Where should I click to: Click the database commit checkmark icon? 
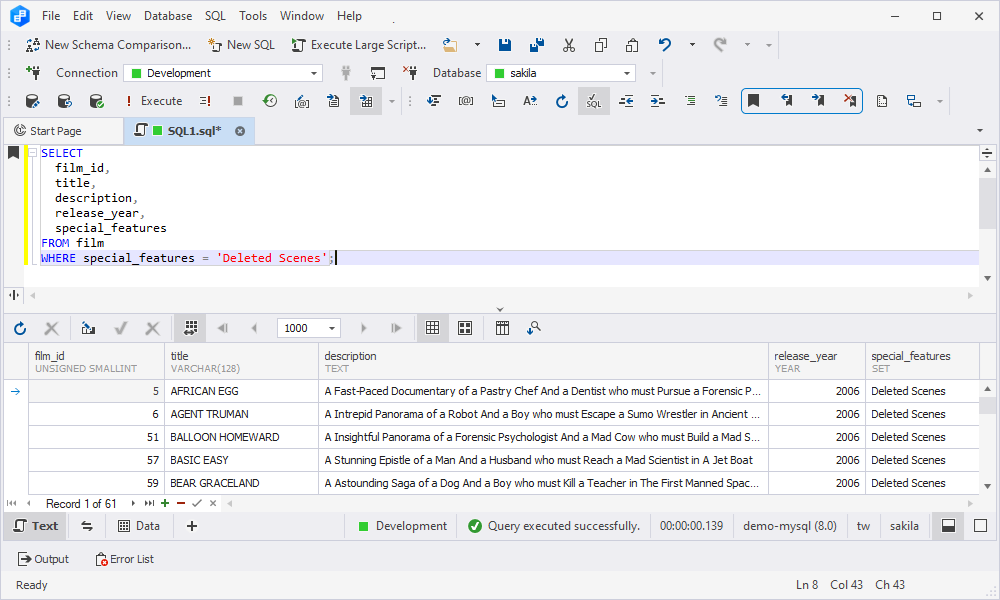96,101
